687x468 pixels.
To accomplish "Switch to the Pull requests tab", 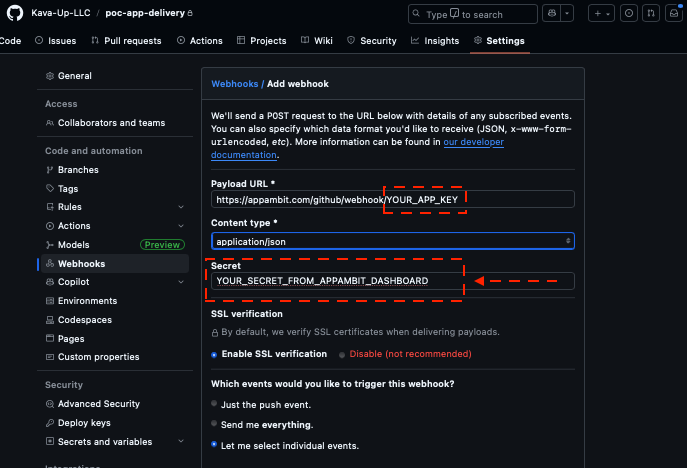I will (x=127, y=41).
